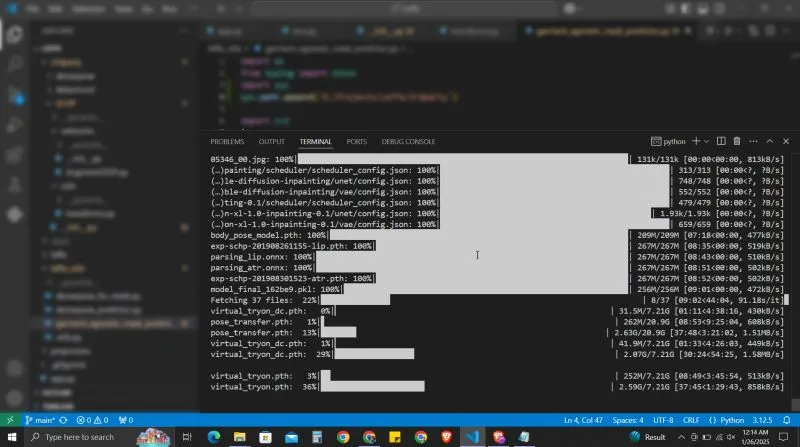This screenshot has height=447, width=800.
Task: Open terminal panel more actions menu
Action: coord(753,142)
